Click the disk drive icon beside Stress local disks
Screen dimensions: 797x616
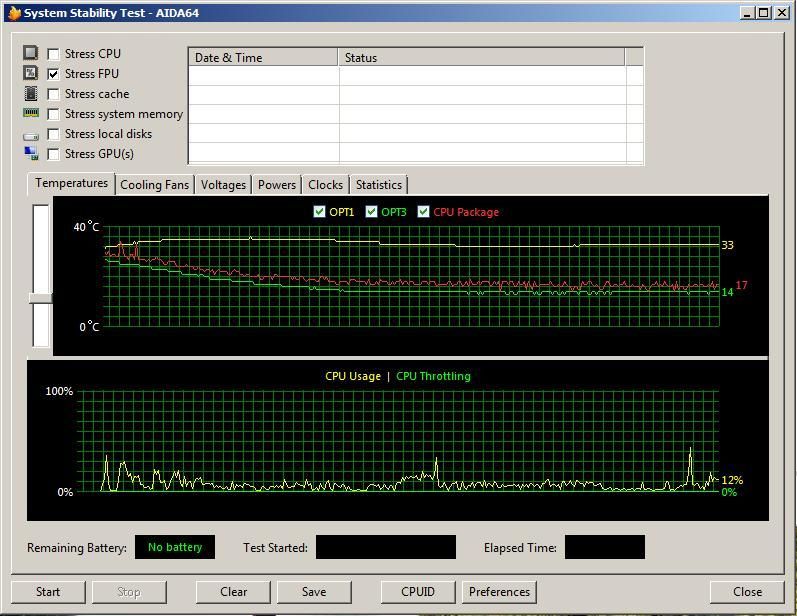point(31,136)
